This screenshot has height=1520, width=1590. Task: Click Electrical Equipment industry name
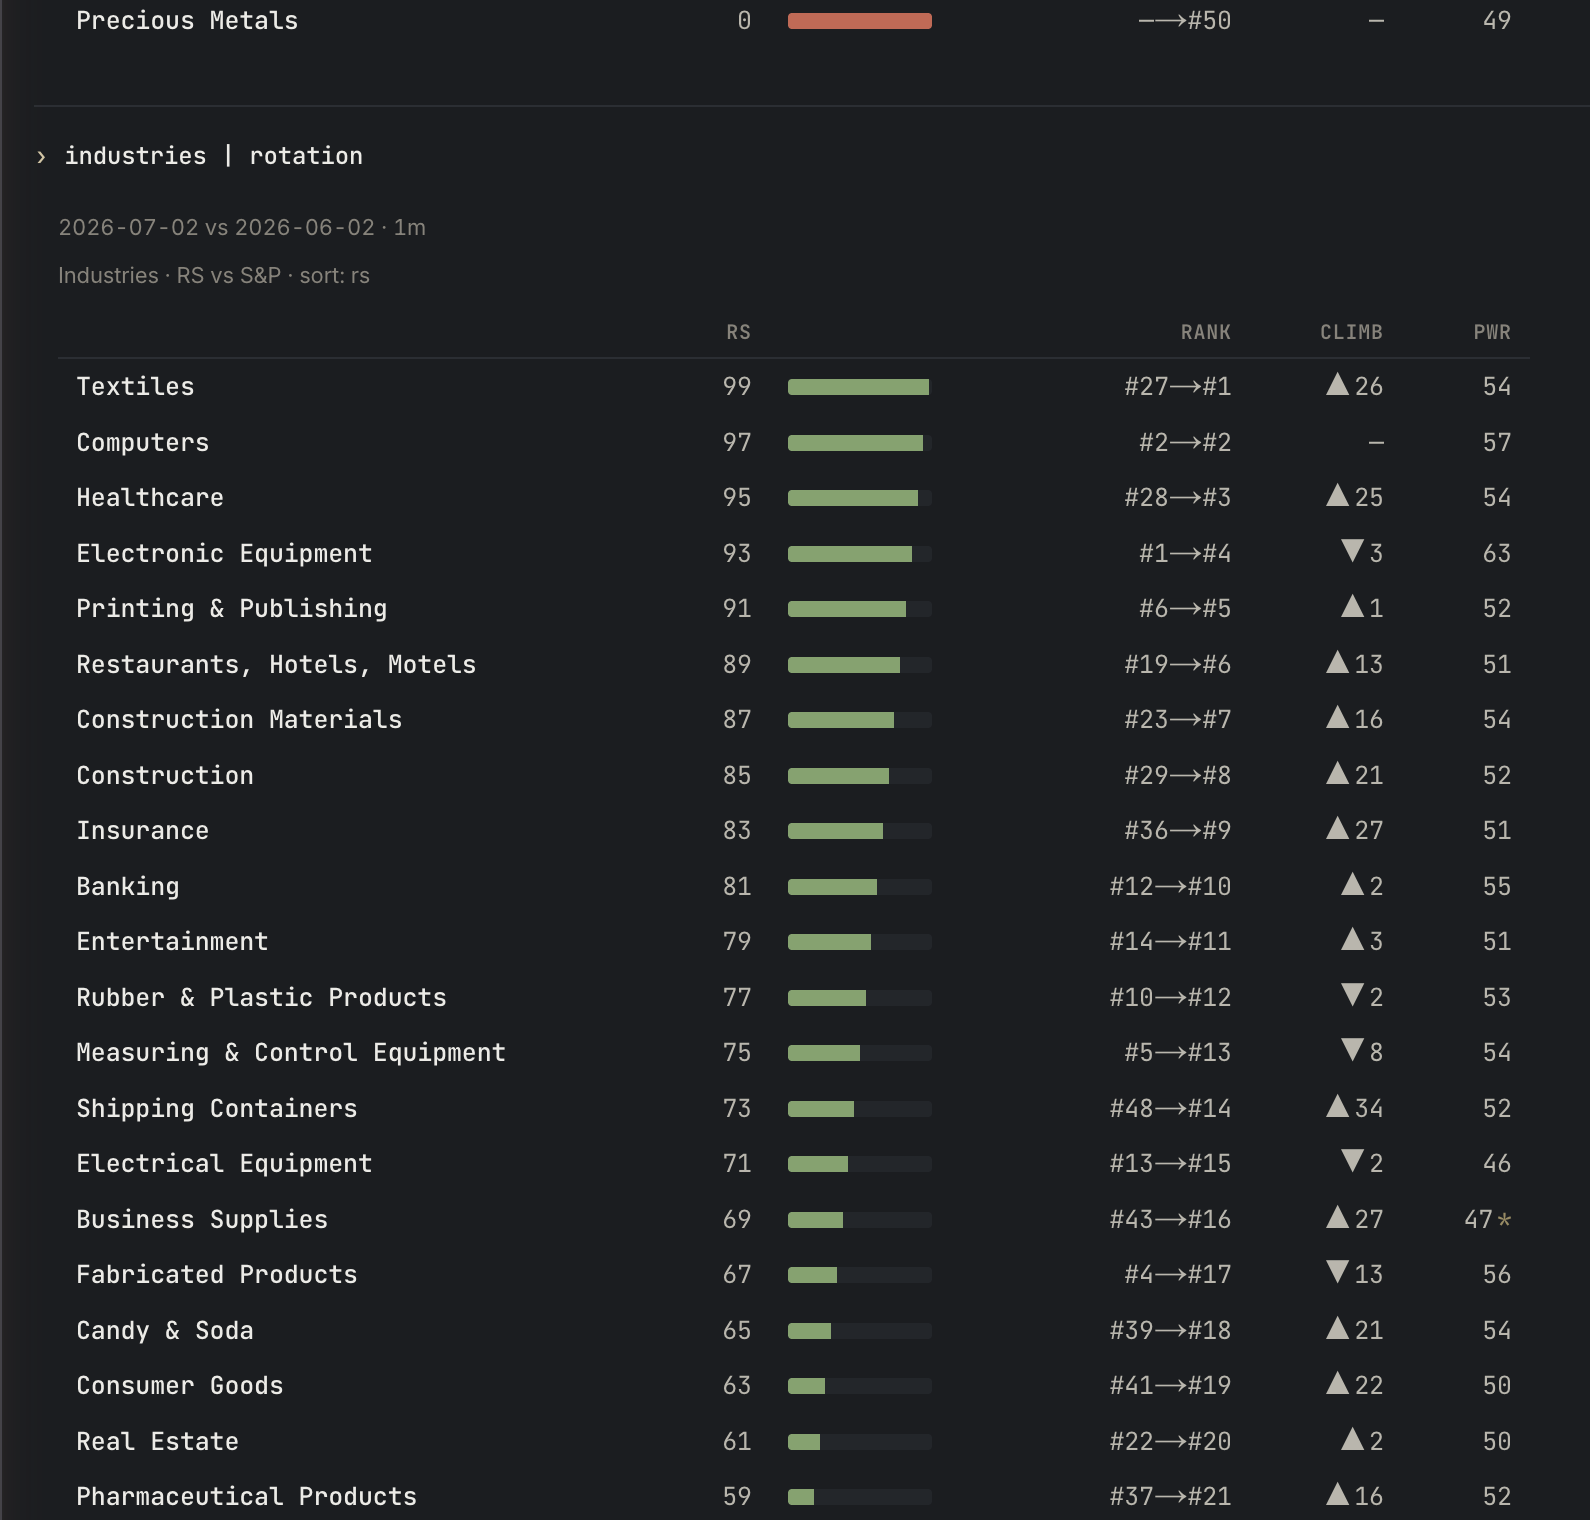(x=224, y=1164)
